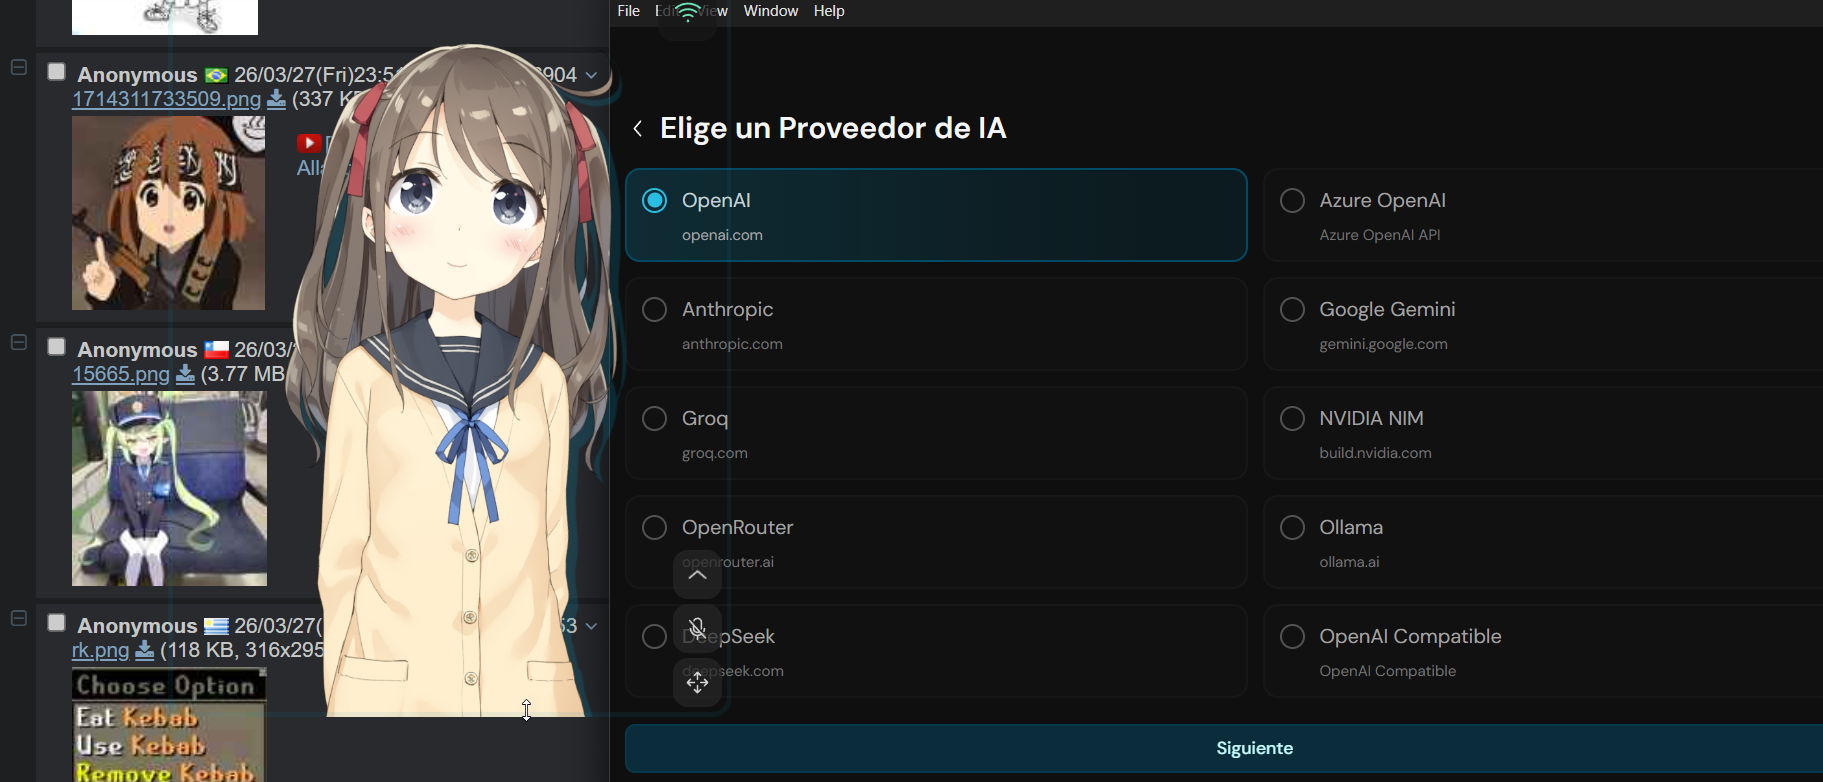Select the OpenRouter provider radio button
The width and height of the screenshot is (1823, 782).
pyautogui.click(x=655, y=528)
